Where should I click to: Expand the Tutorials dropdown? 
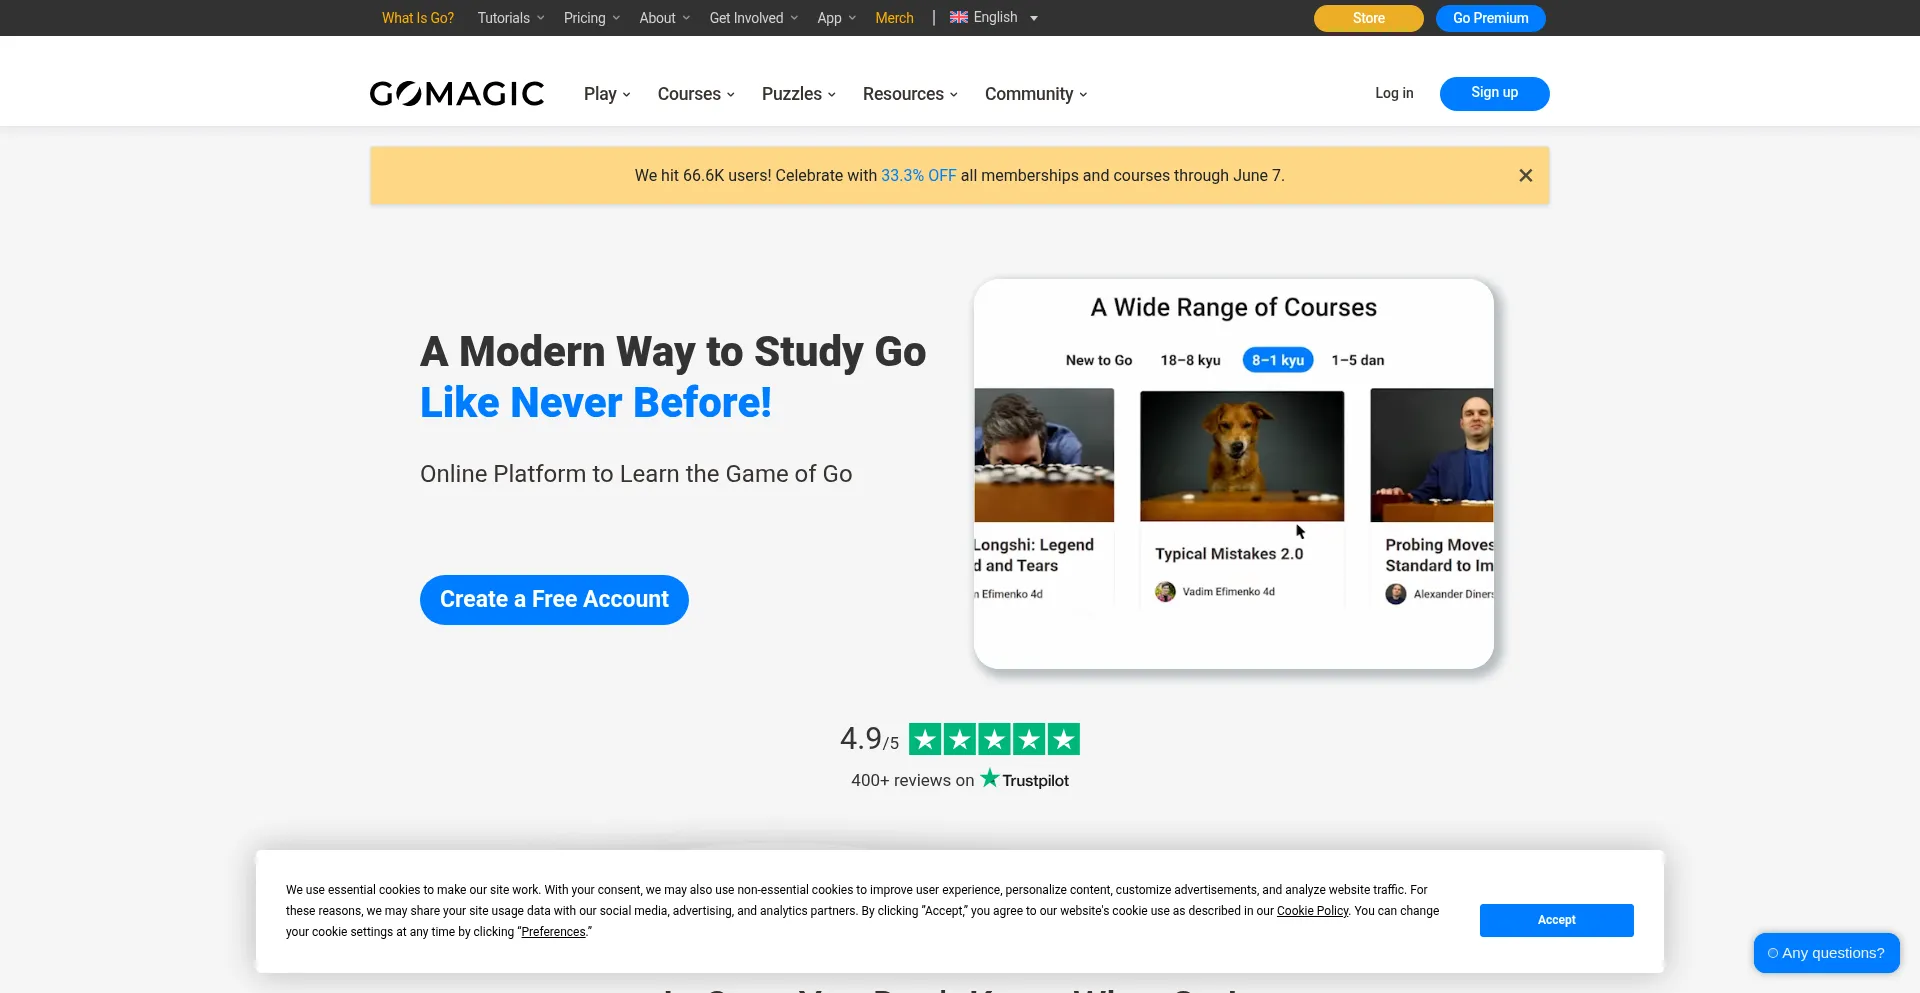click(x=511, y=18)
